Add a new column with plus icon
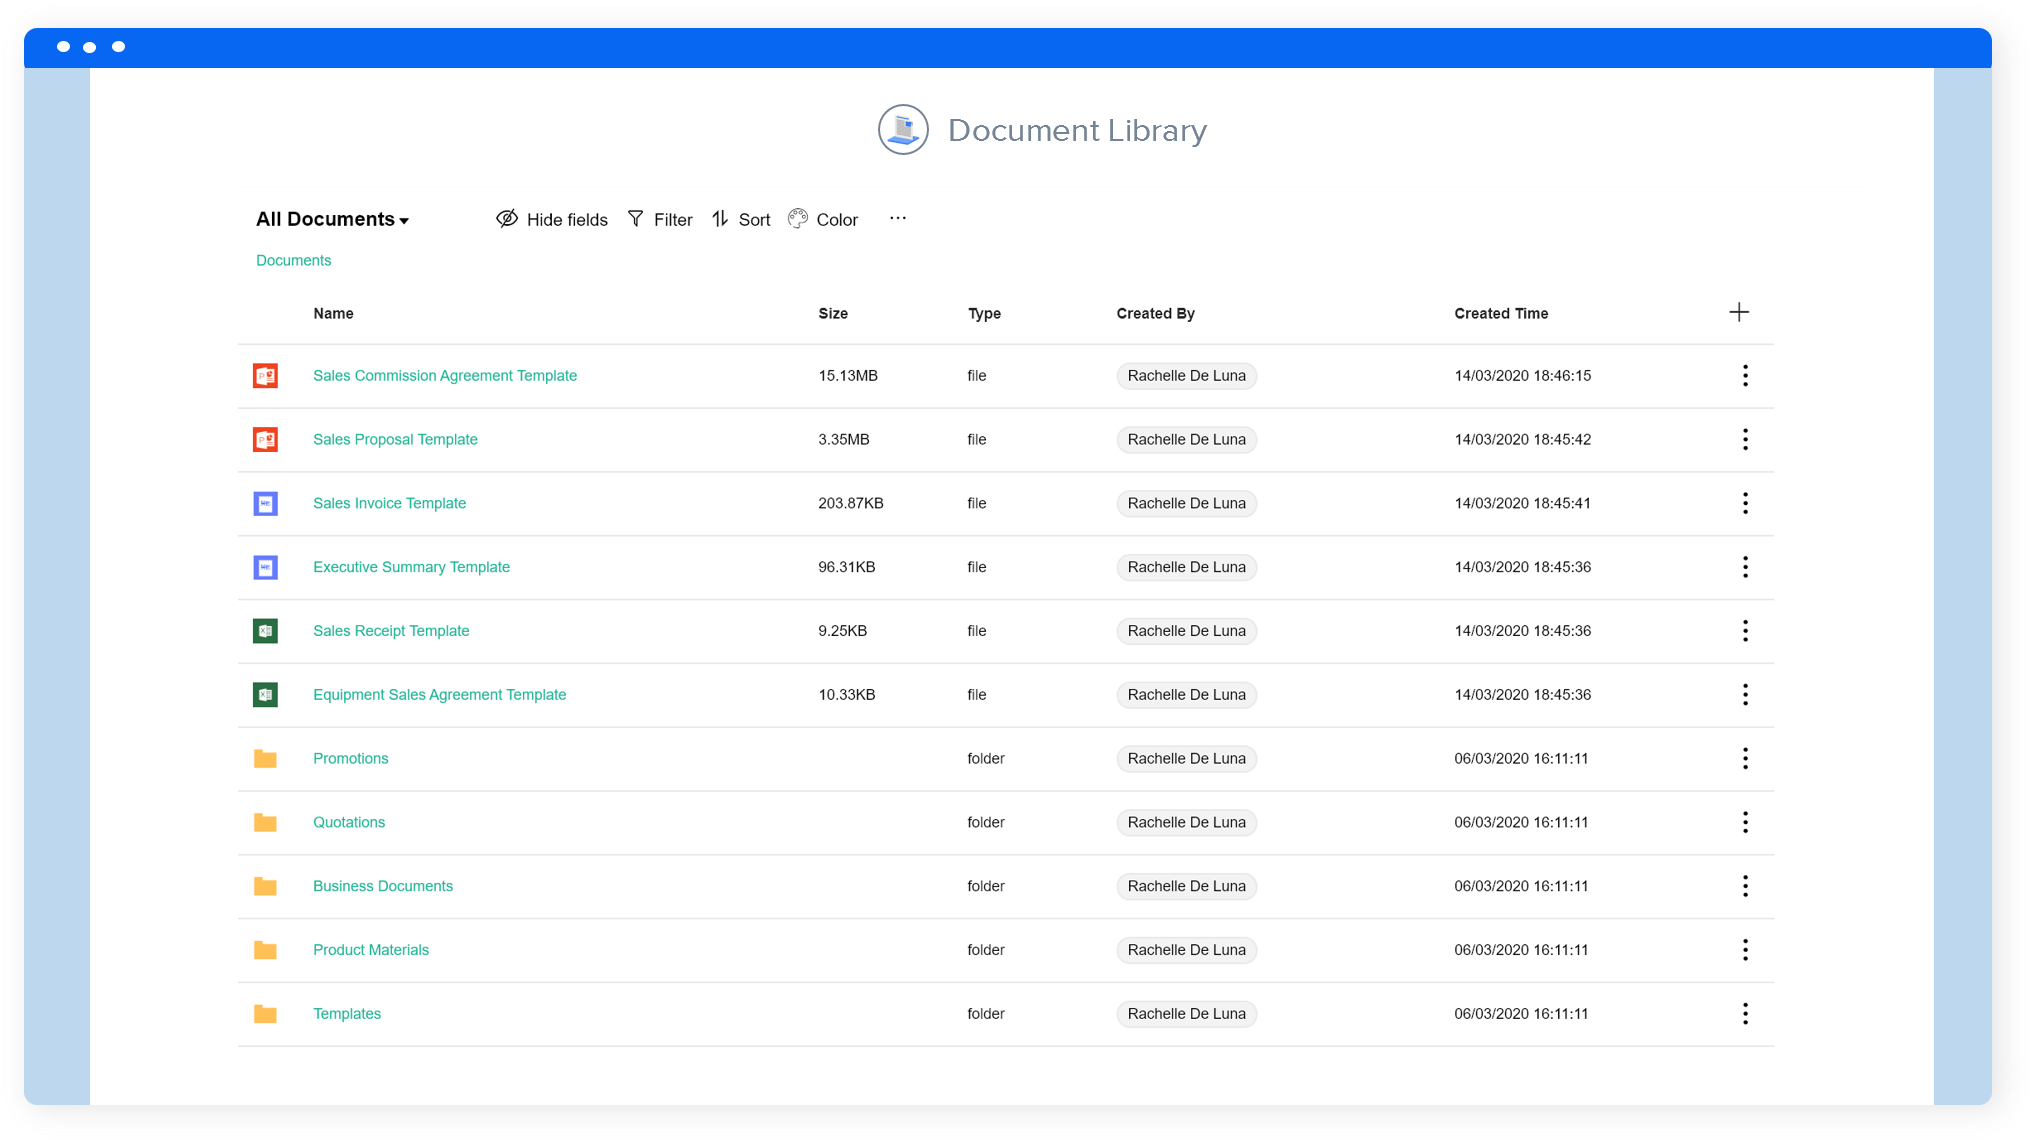Image resolution: width=2031 pixels, height=1140 pixels. [1739, 312]
